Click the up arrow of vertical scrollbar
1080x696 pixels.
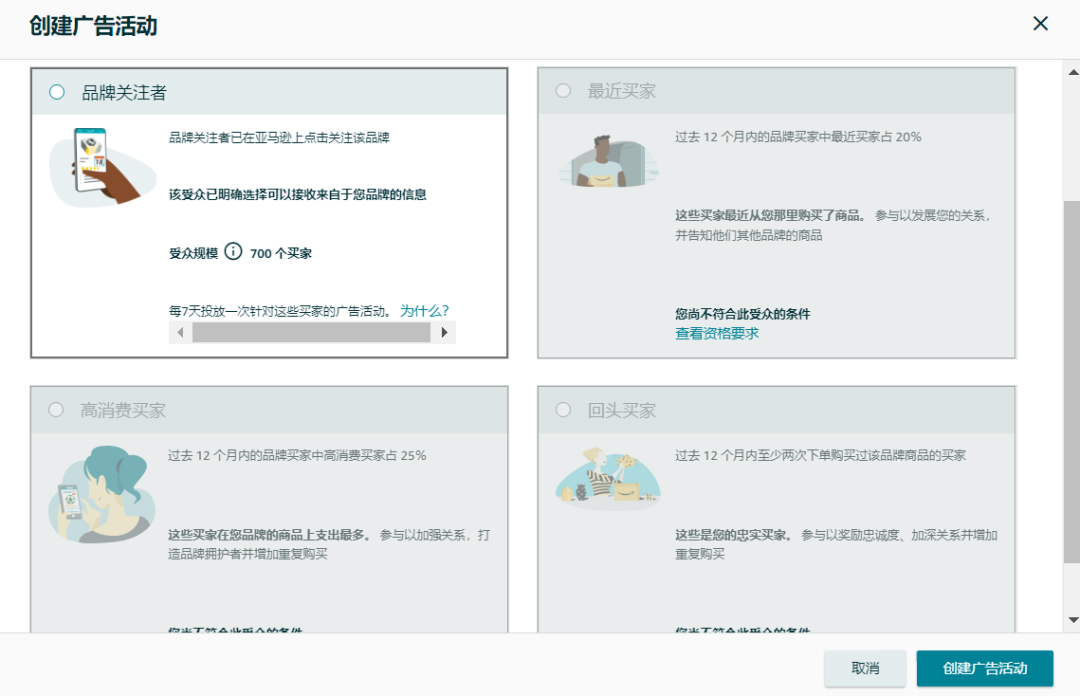1072,71
